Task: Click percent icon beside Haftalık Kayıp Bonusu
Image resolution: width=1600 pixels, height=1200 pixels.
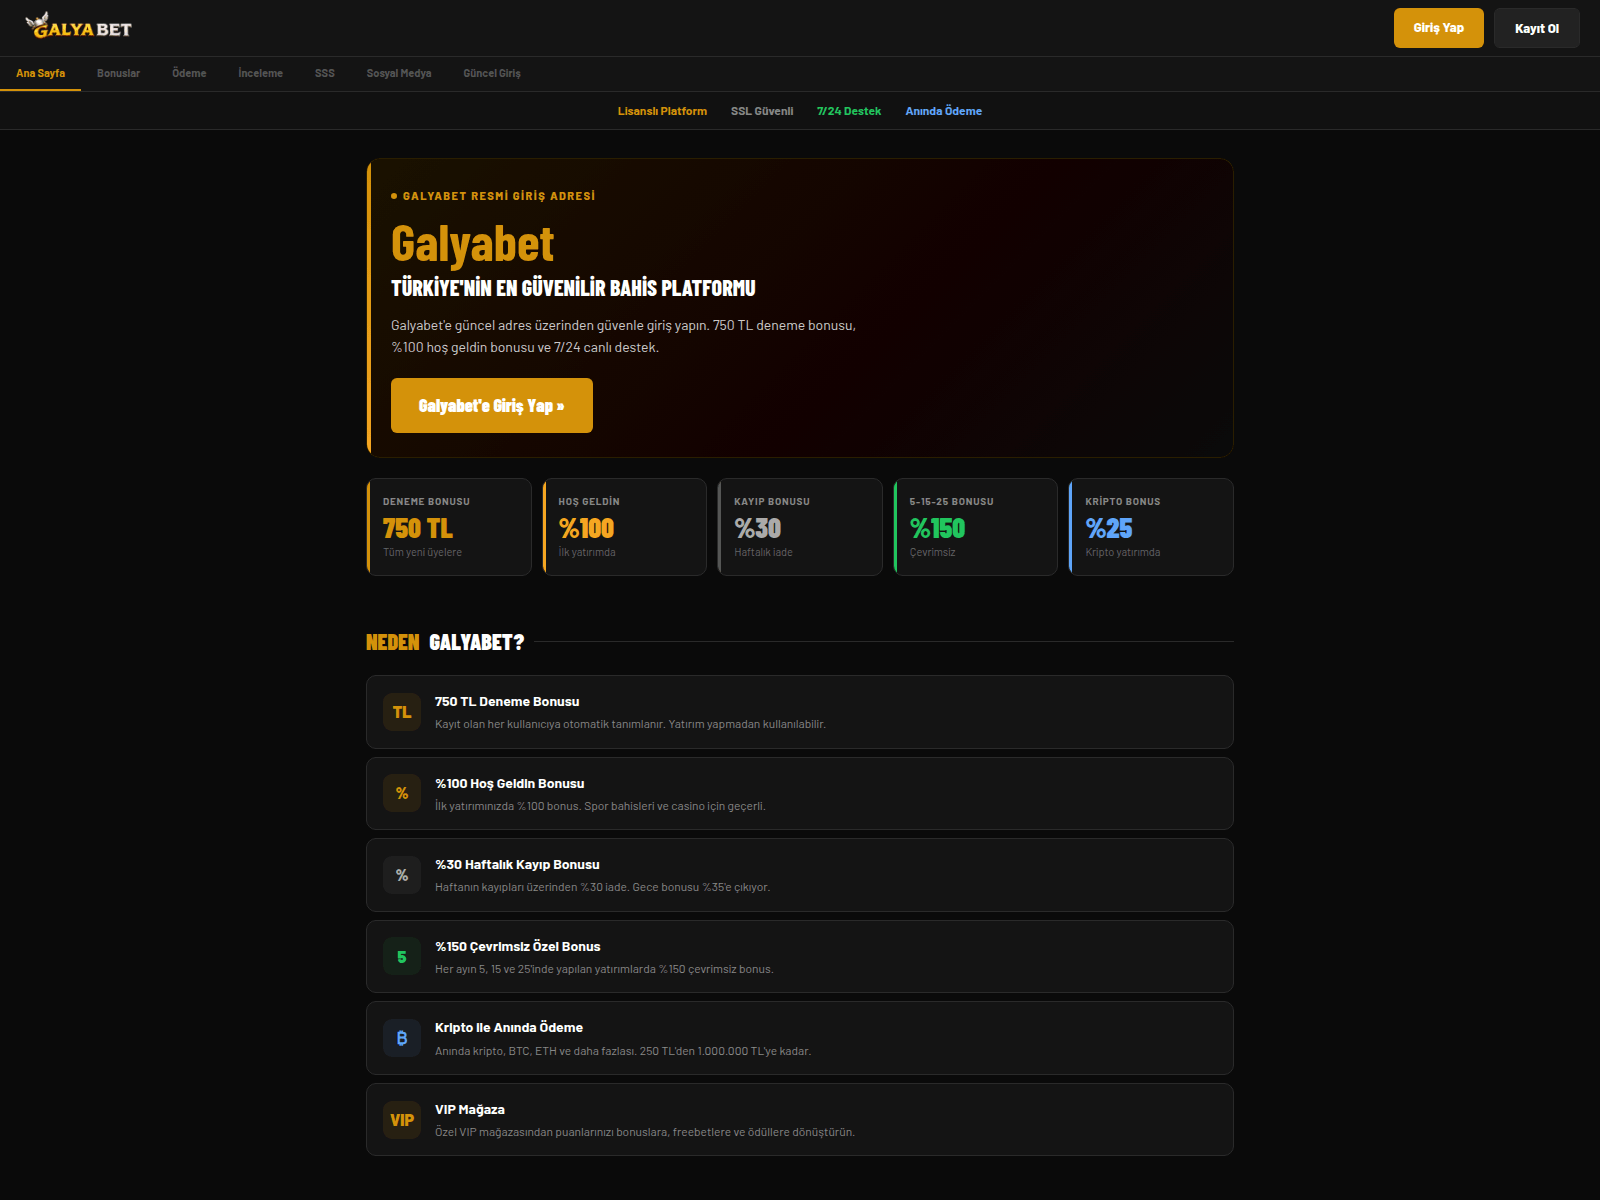Action: [x=402, y=875]
